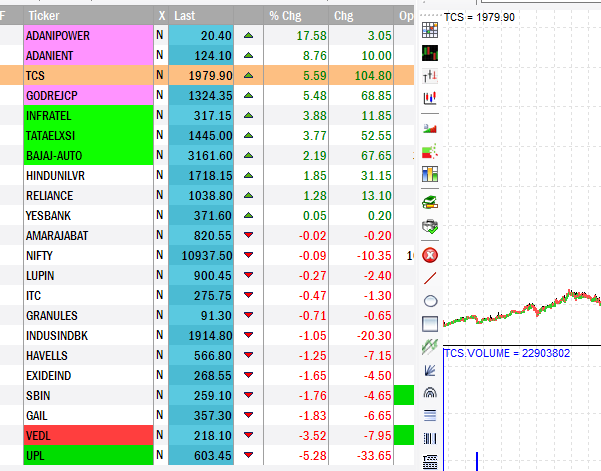Viewport: 601px width, 471px height.
Task: Click the dotted toolbar grip handle
Action: (430, 15)
